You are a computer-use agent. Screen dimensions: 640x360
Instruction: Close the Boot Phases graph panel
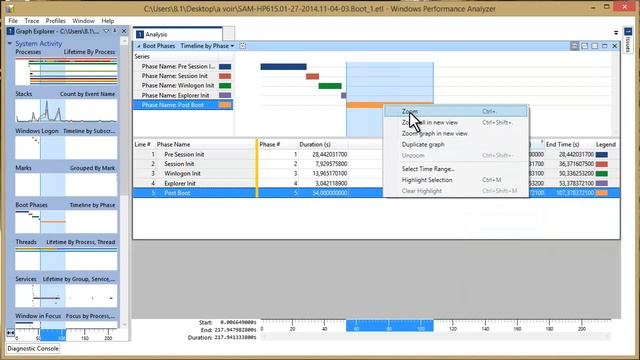click(x=614, y=46)
